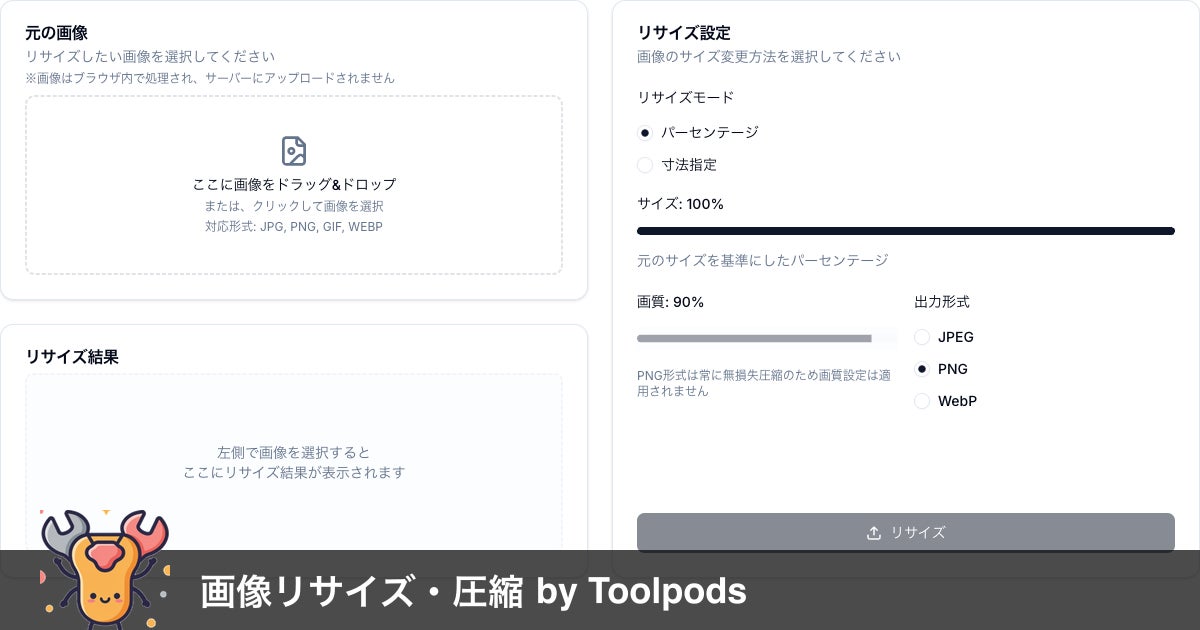Click the Toolpods crab mascot logo
The height and width of the screenshot is (630, 1200).
pyautogui.click(x=104, y=570)
